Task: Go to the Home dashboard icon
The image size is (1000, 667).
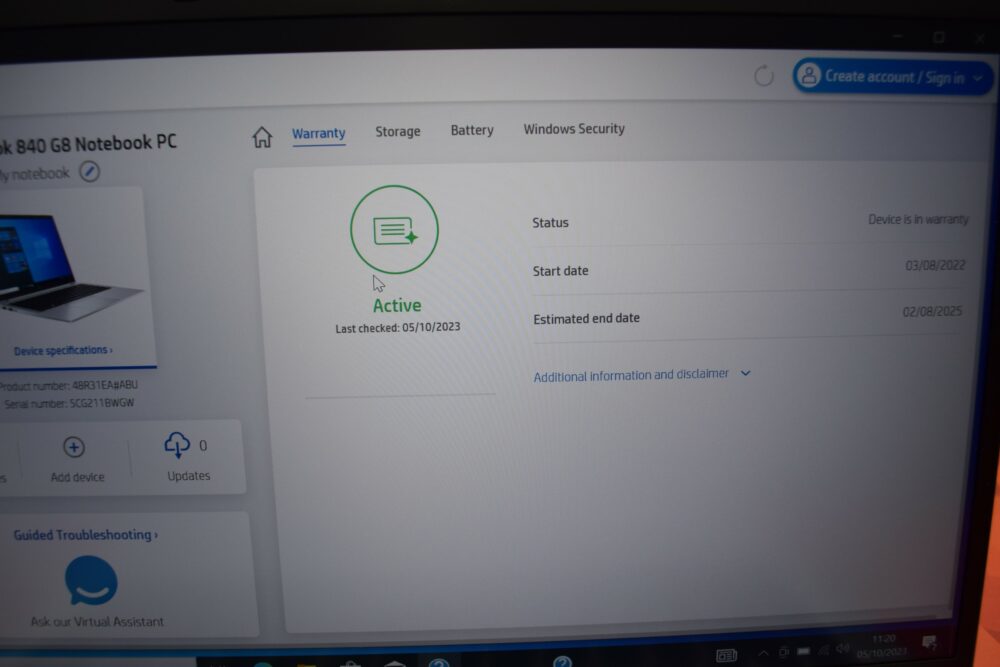Action: (x=261, y=136)
